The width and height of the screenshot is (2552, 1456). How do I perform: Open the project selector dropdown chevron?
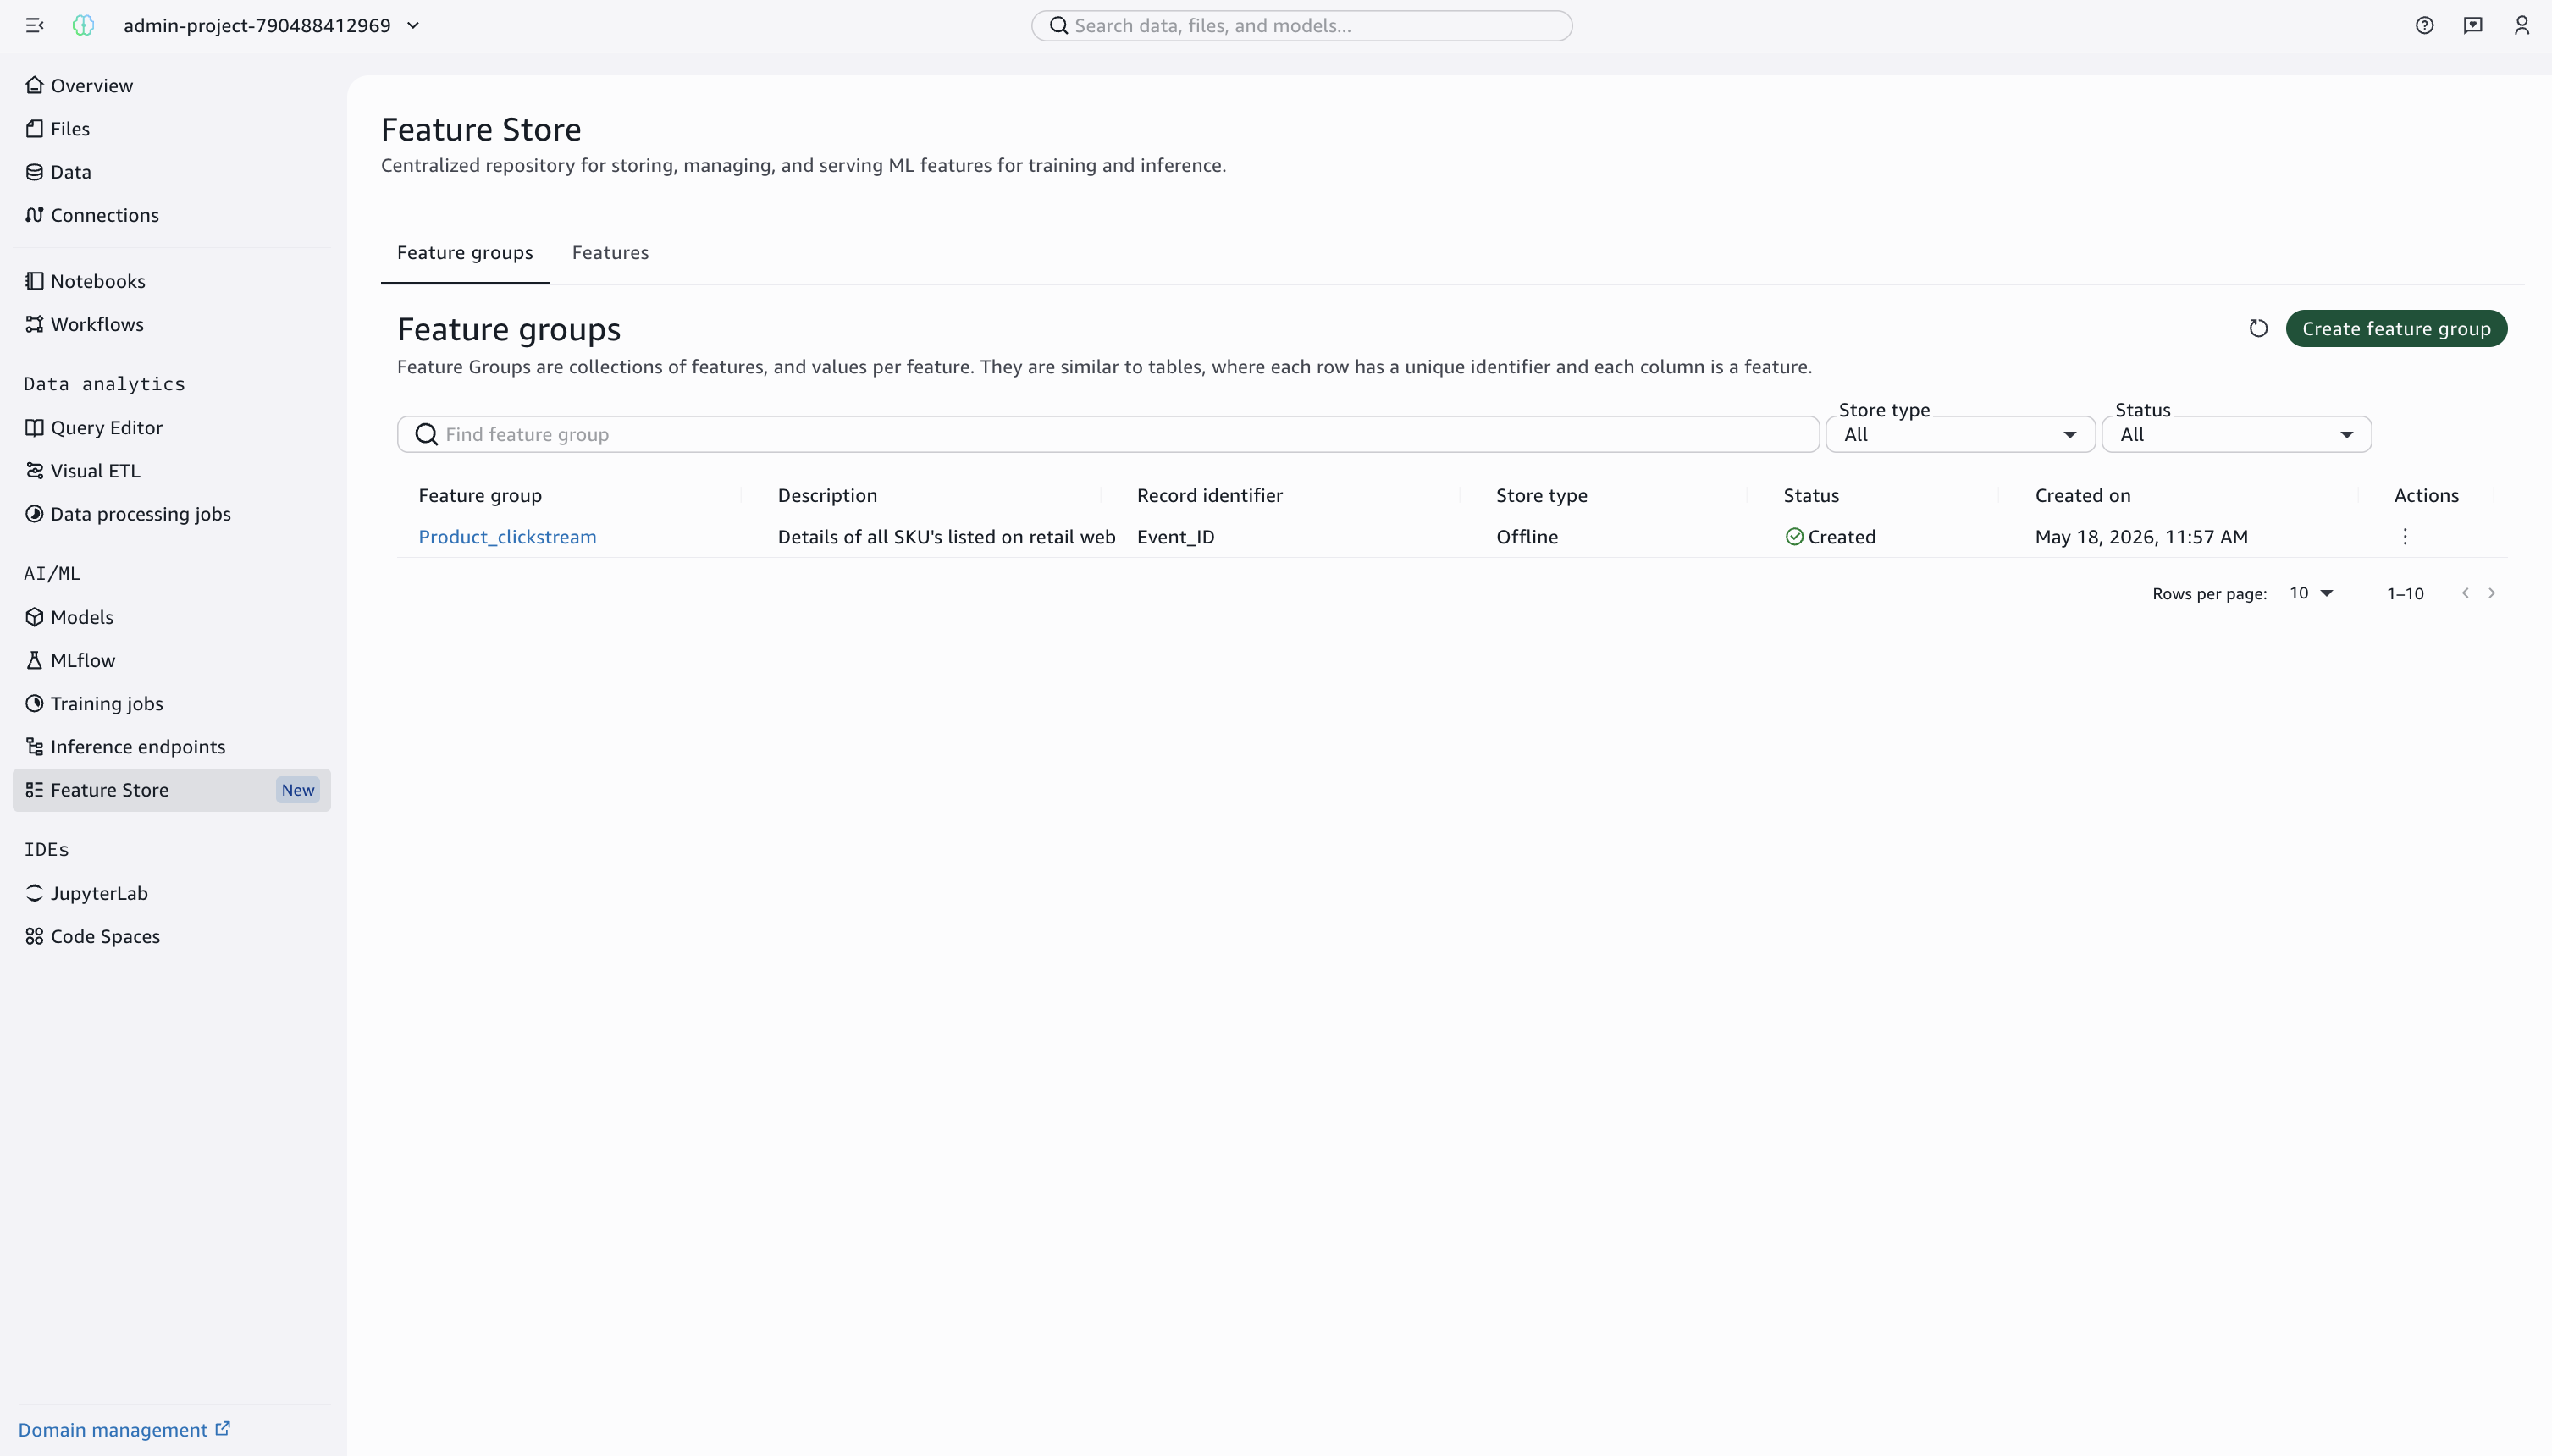pos(413,26)
